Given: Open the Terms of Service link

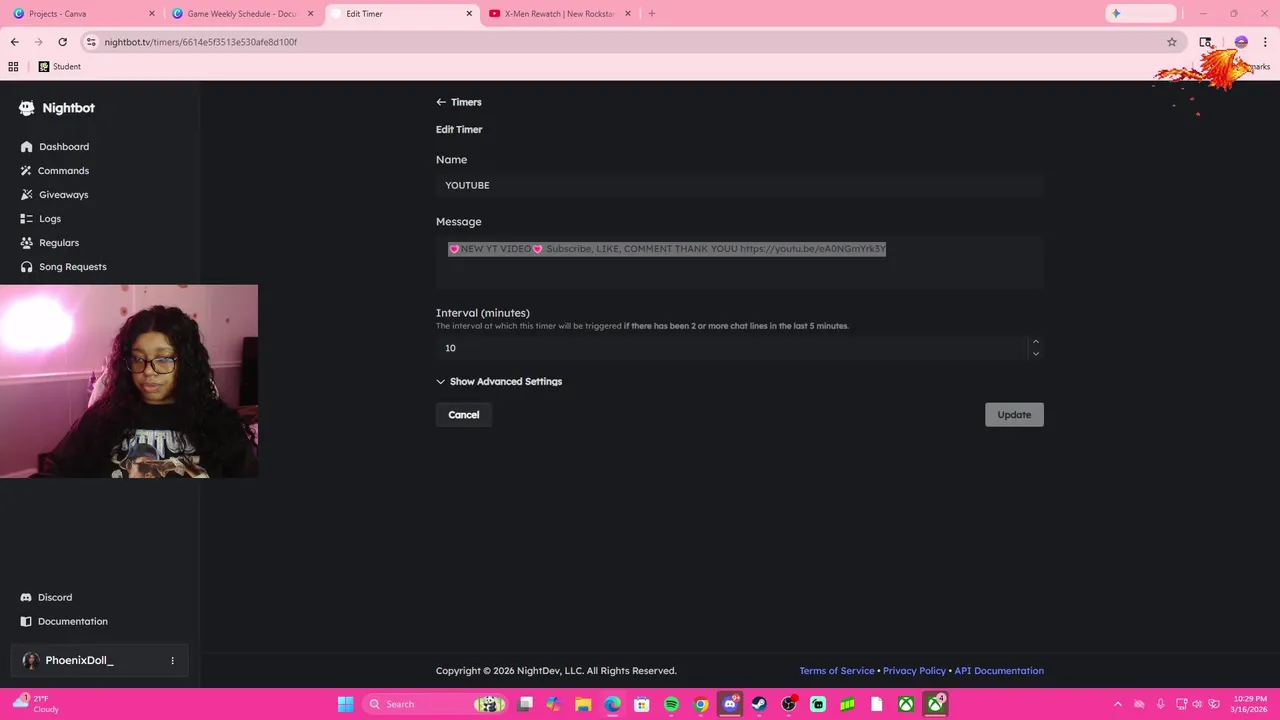Looking at the screenshot, I should pos(837,671).
